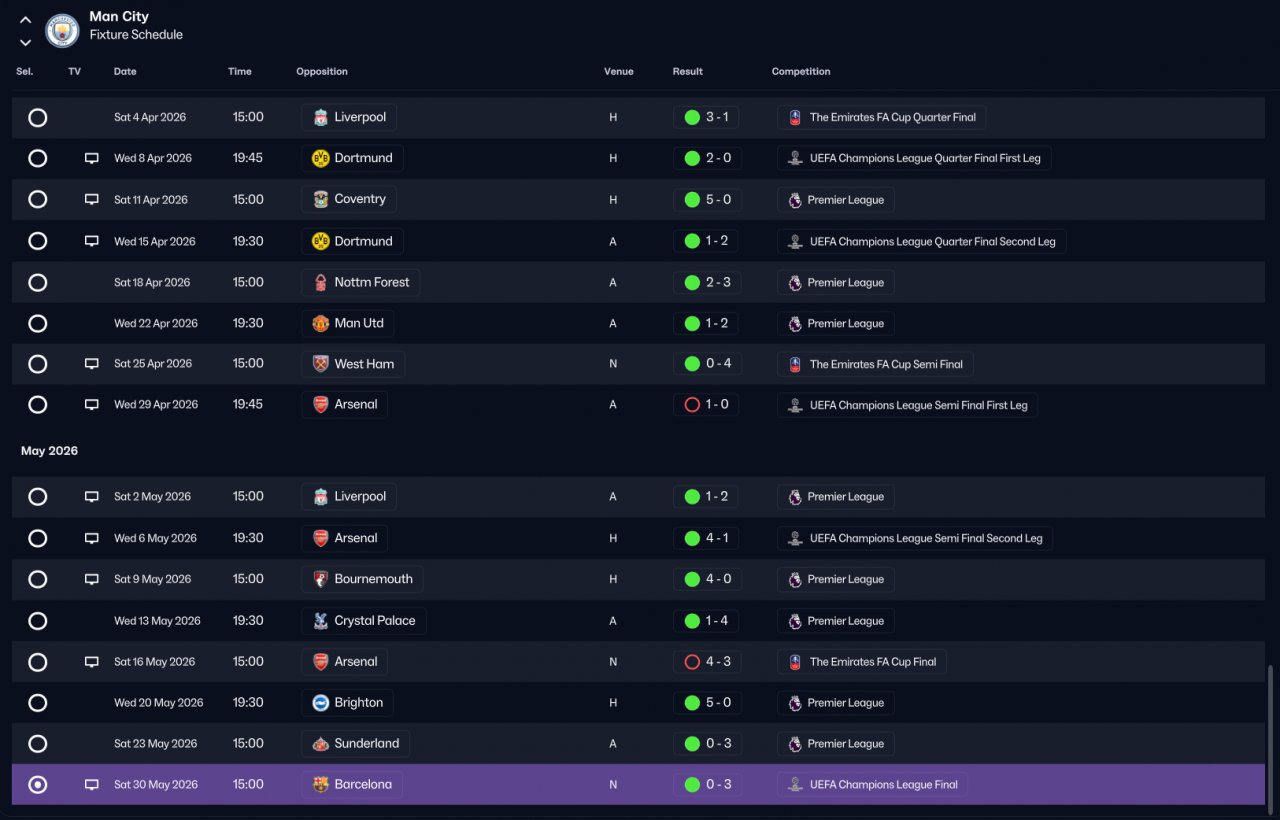Open the Crystal Palace opposition link
Image resolution: width=1280 pixels, height=820 pixels.
364,621
